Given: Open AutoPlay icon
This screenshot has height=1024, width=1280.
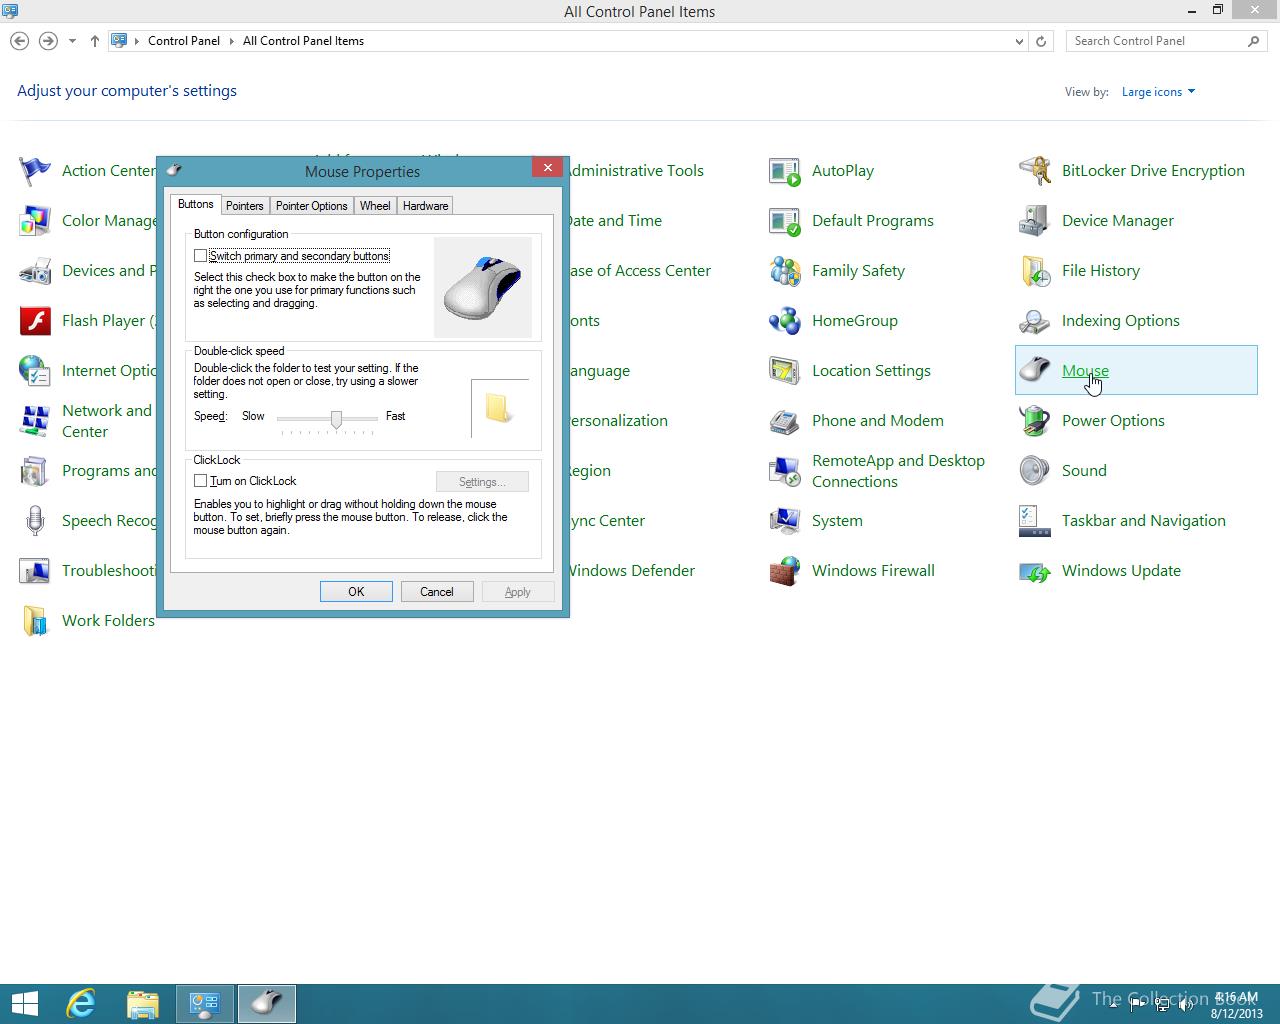Looking at the screenshot, I should tap(785, 171).
